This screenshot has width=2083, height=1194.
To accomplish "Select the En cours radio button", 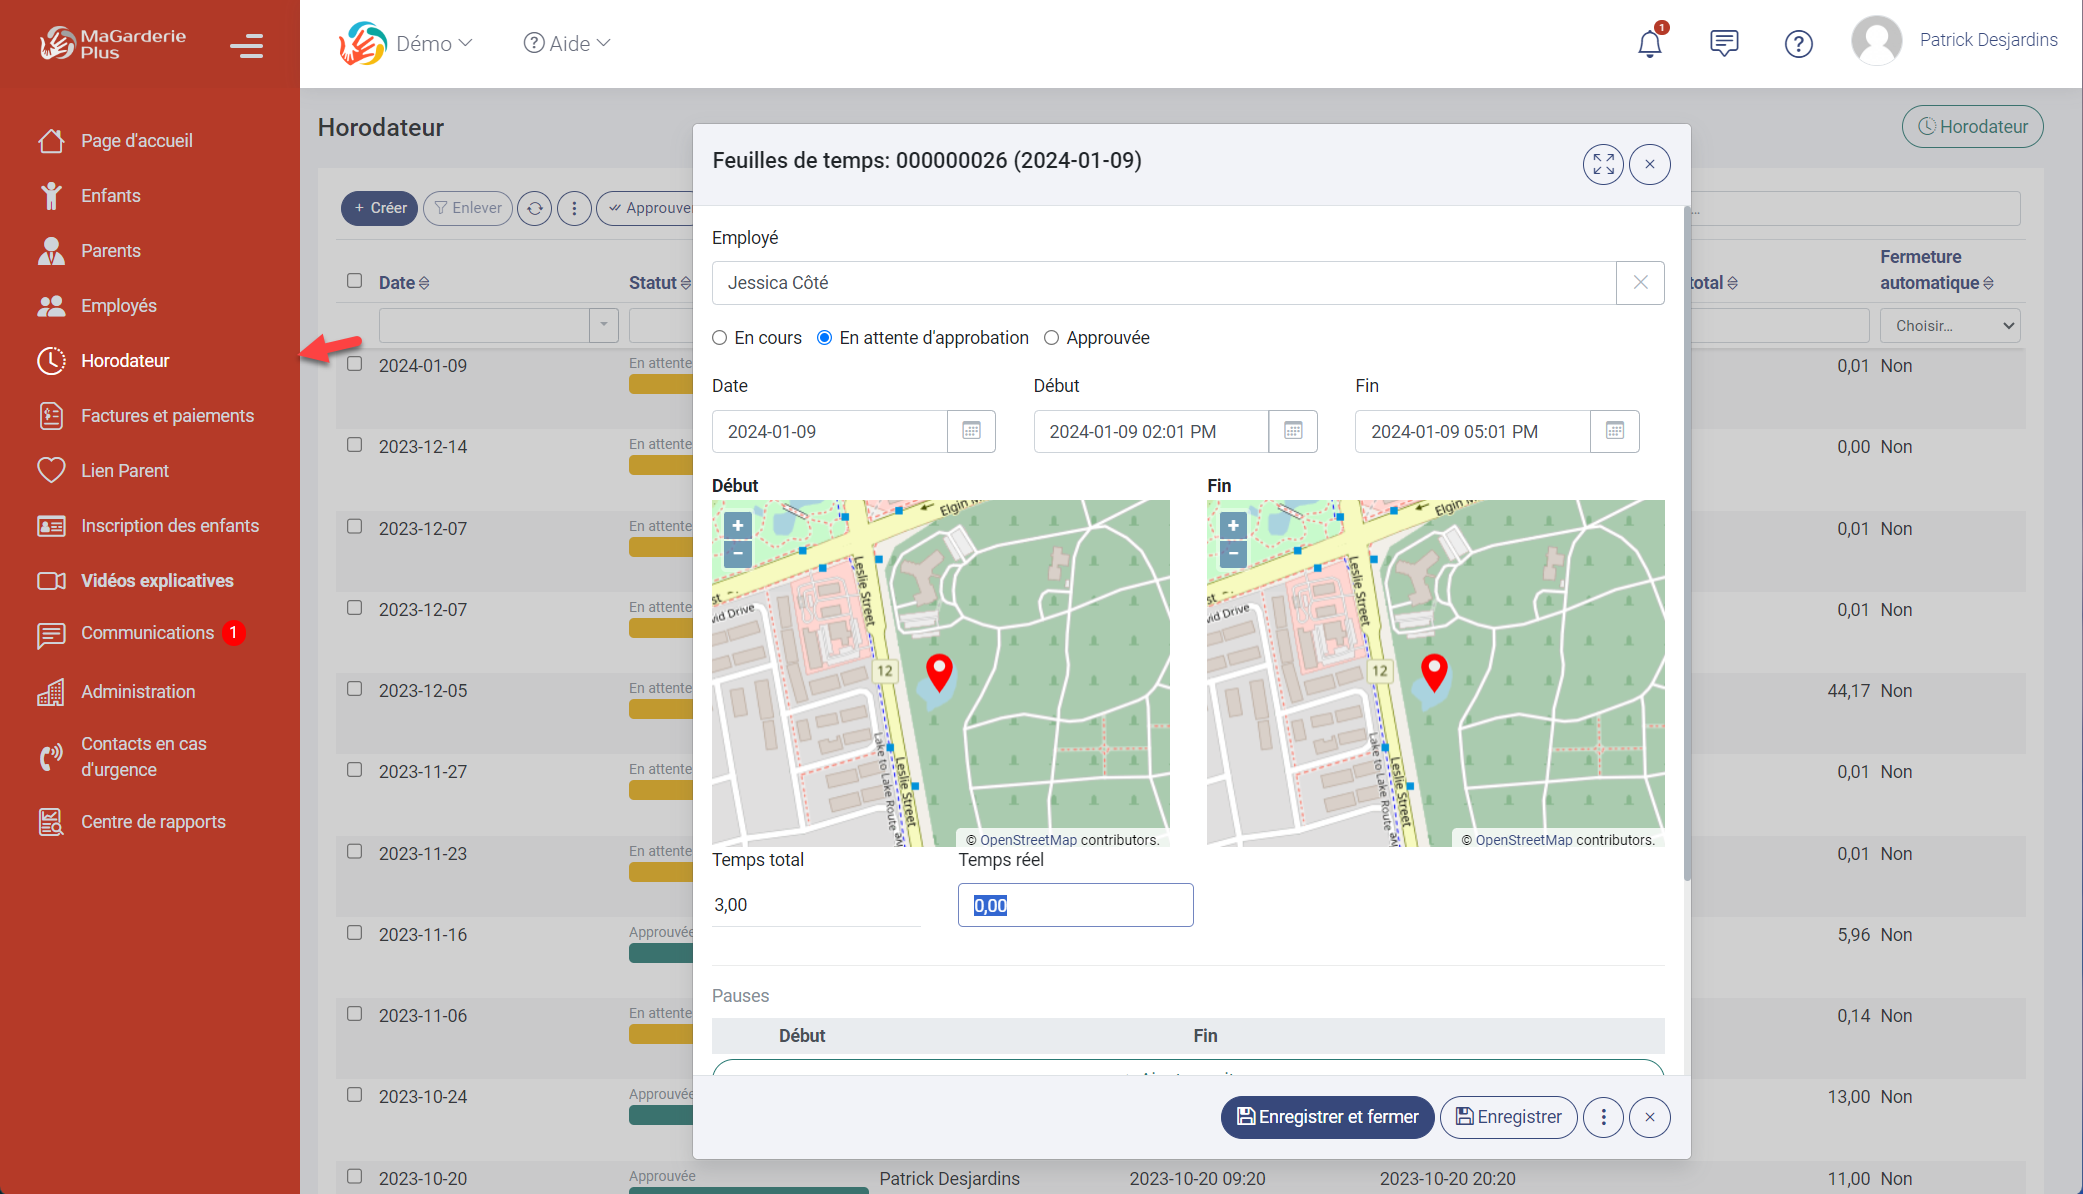I will (x=720, y=338).
